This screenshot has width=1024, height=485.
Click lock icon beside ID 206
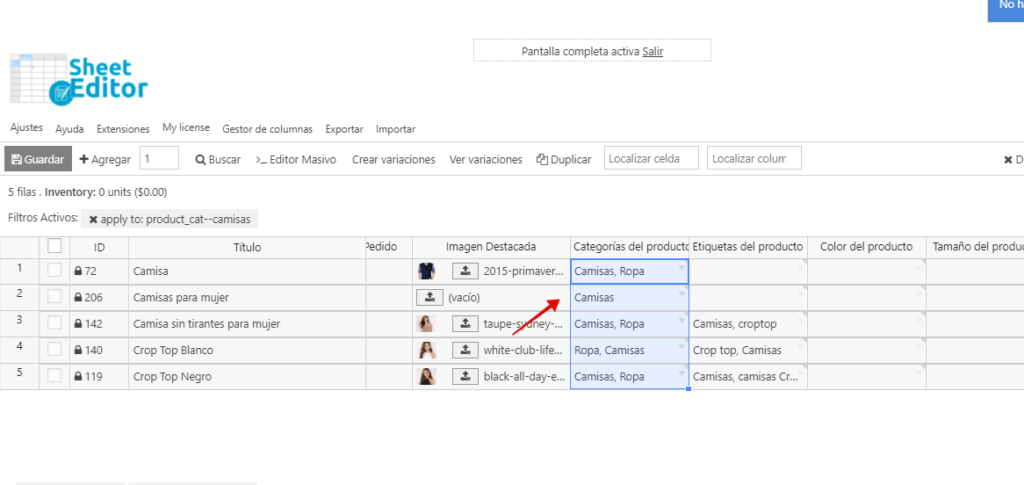click(x=78, y=298)
